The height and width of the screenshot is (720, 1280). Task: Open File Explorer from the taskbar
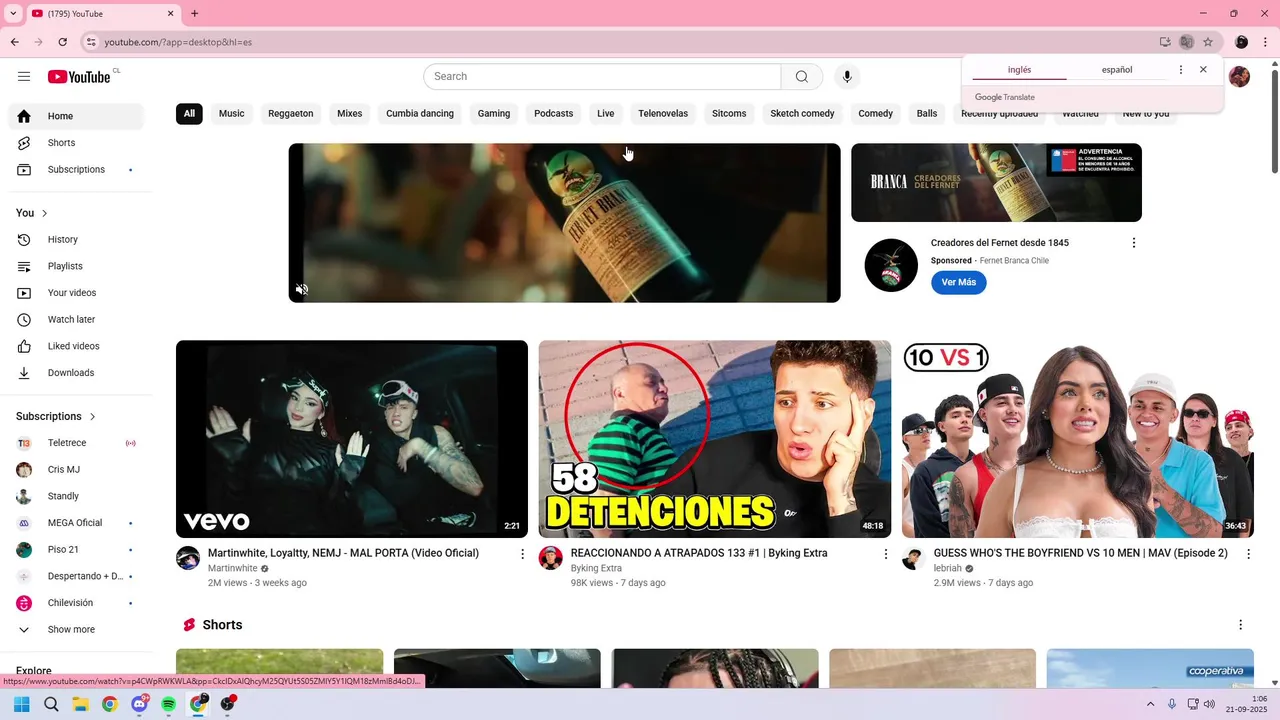coord(80,704)
